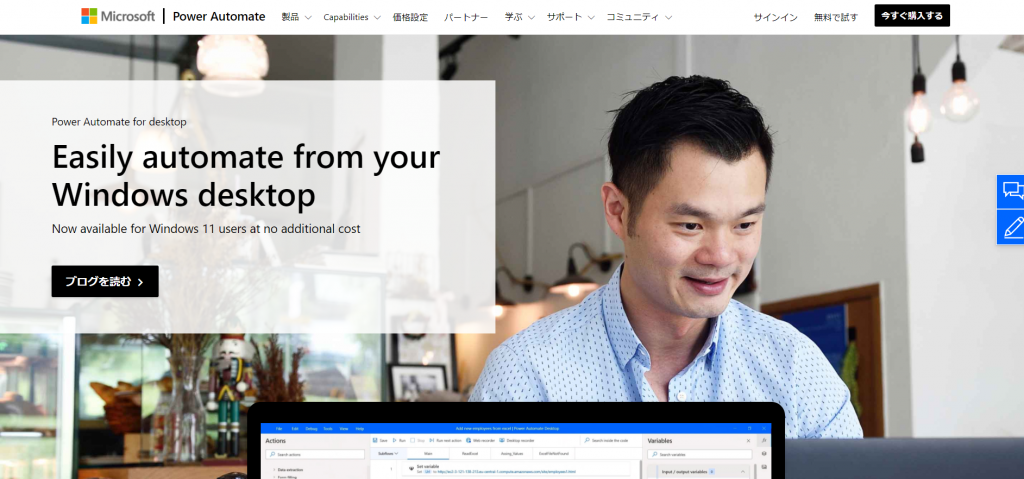Expand the 学ぶ menu
Image resolution: width=1024 pixels, height=479 pixels.
click(520, 17)
